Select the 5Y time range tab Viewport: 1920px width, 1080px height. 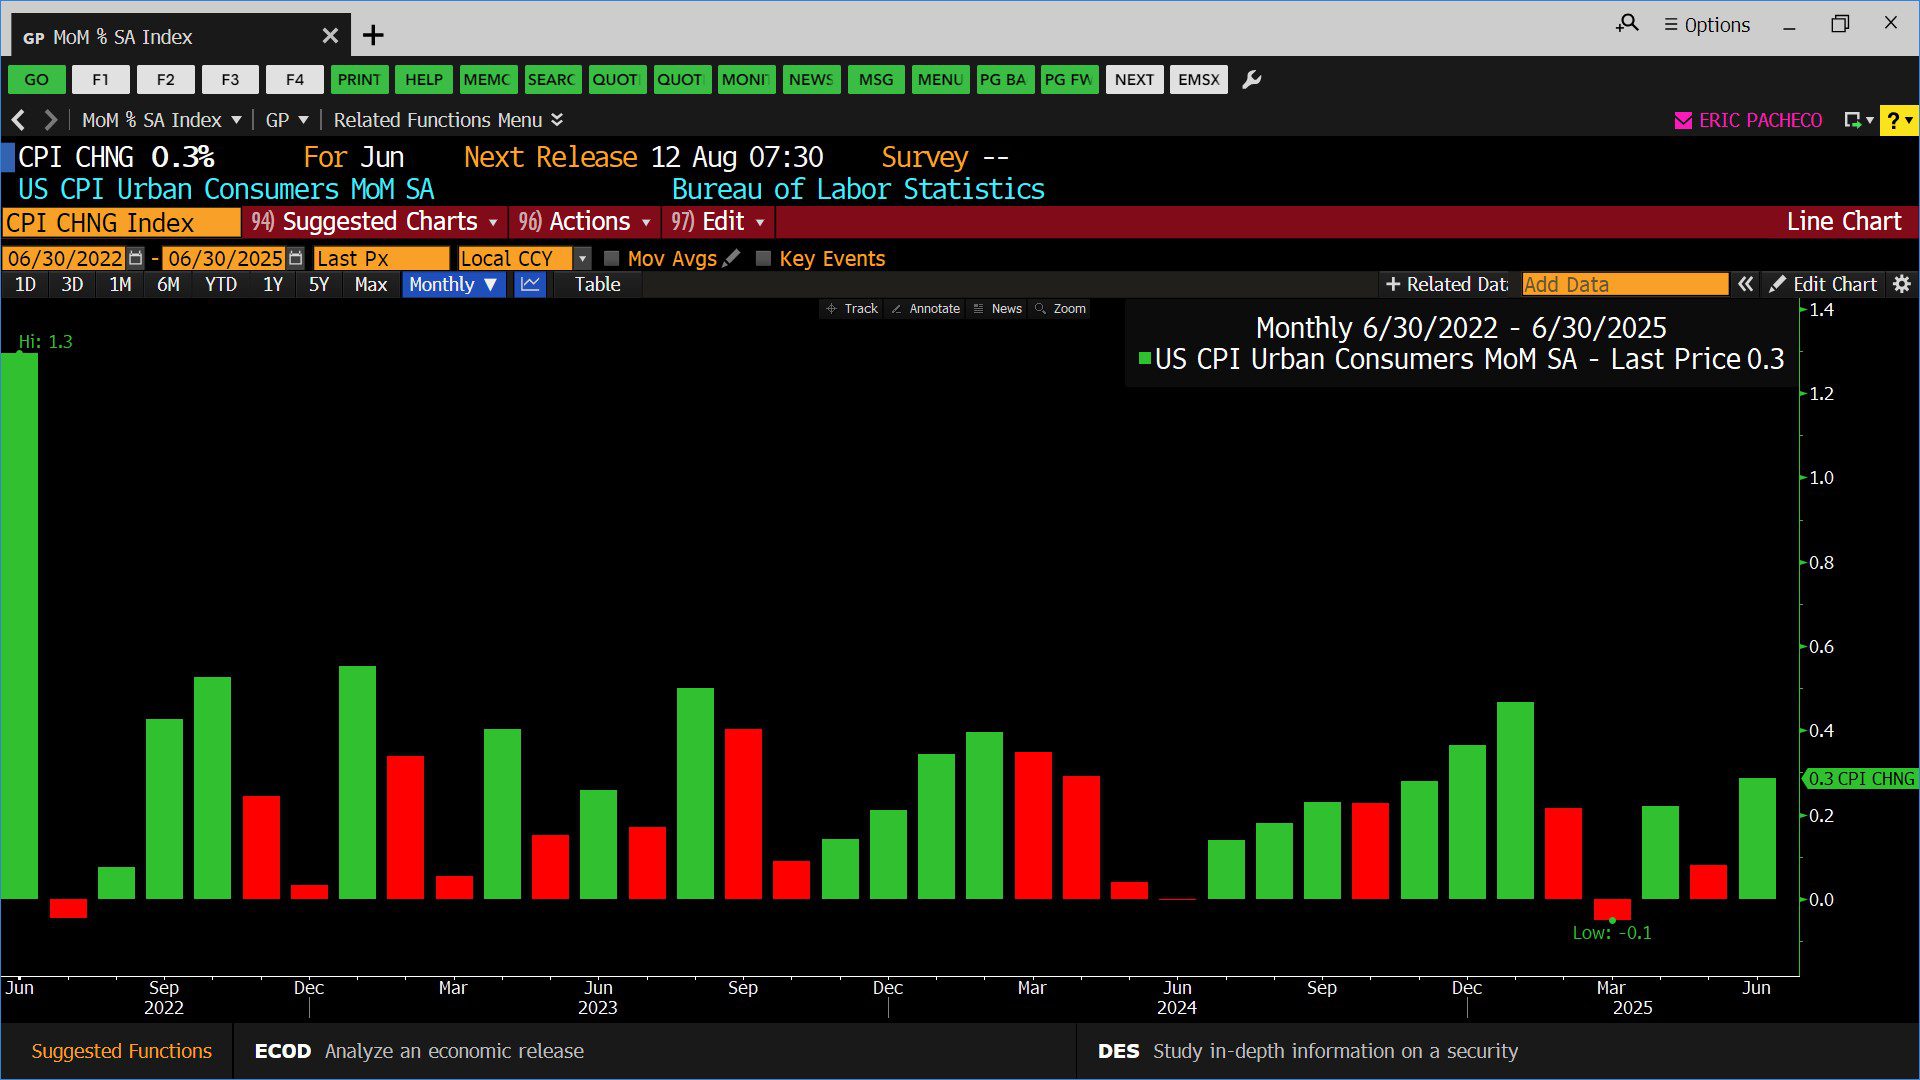coord(318,284)
